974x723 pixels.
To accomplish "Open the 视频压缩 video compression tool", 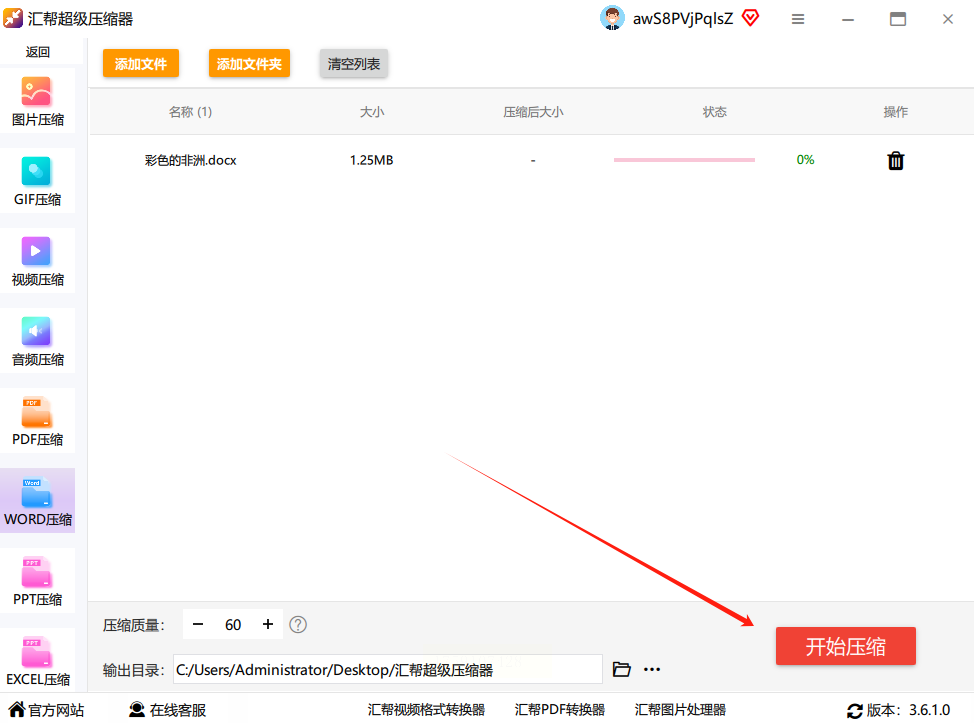I will (37, 261).
